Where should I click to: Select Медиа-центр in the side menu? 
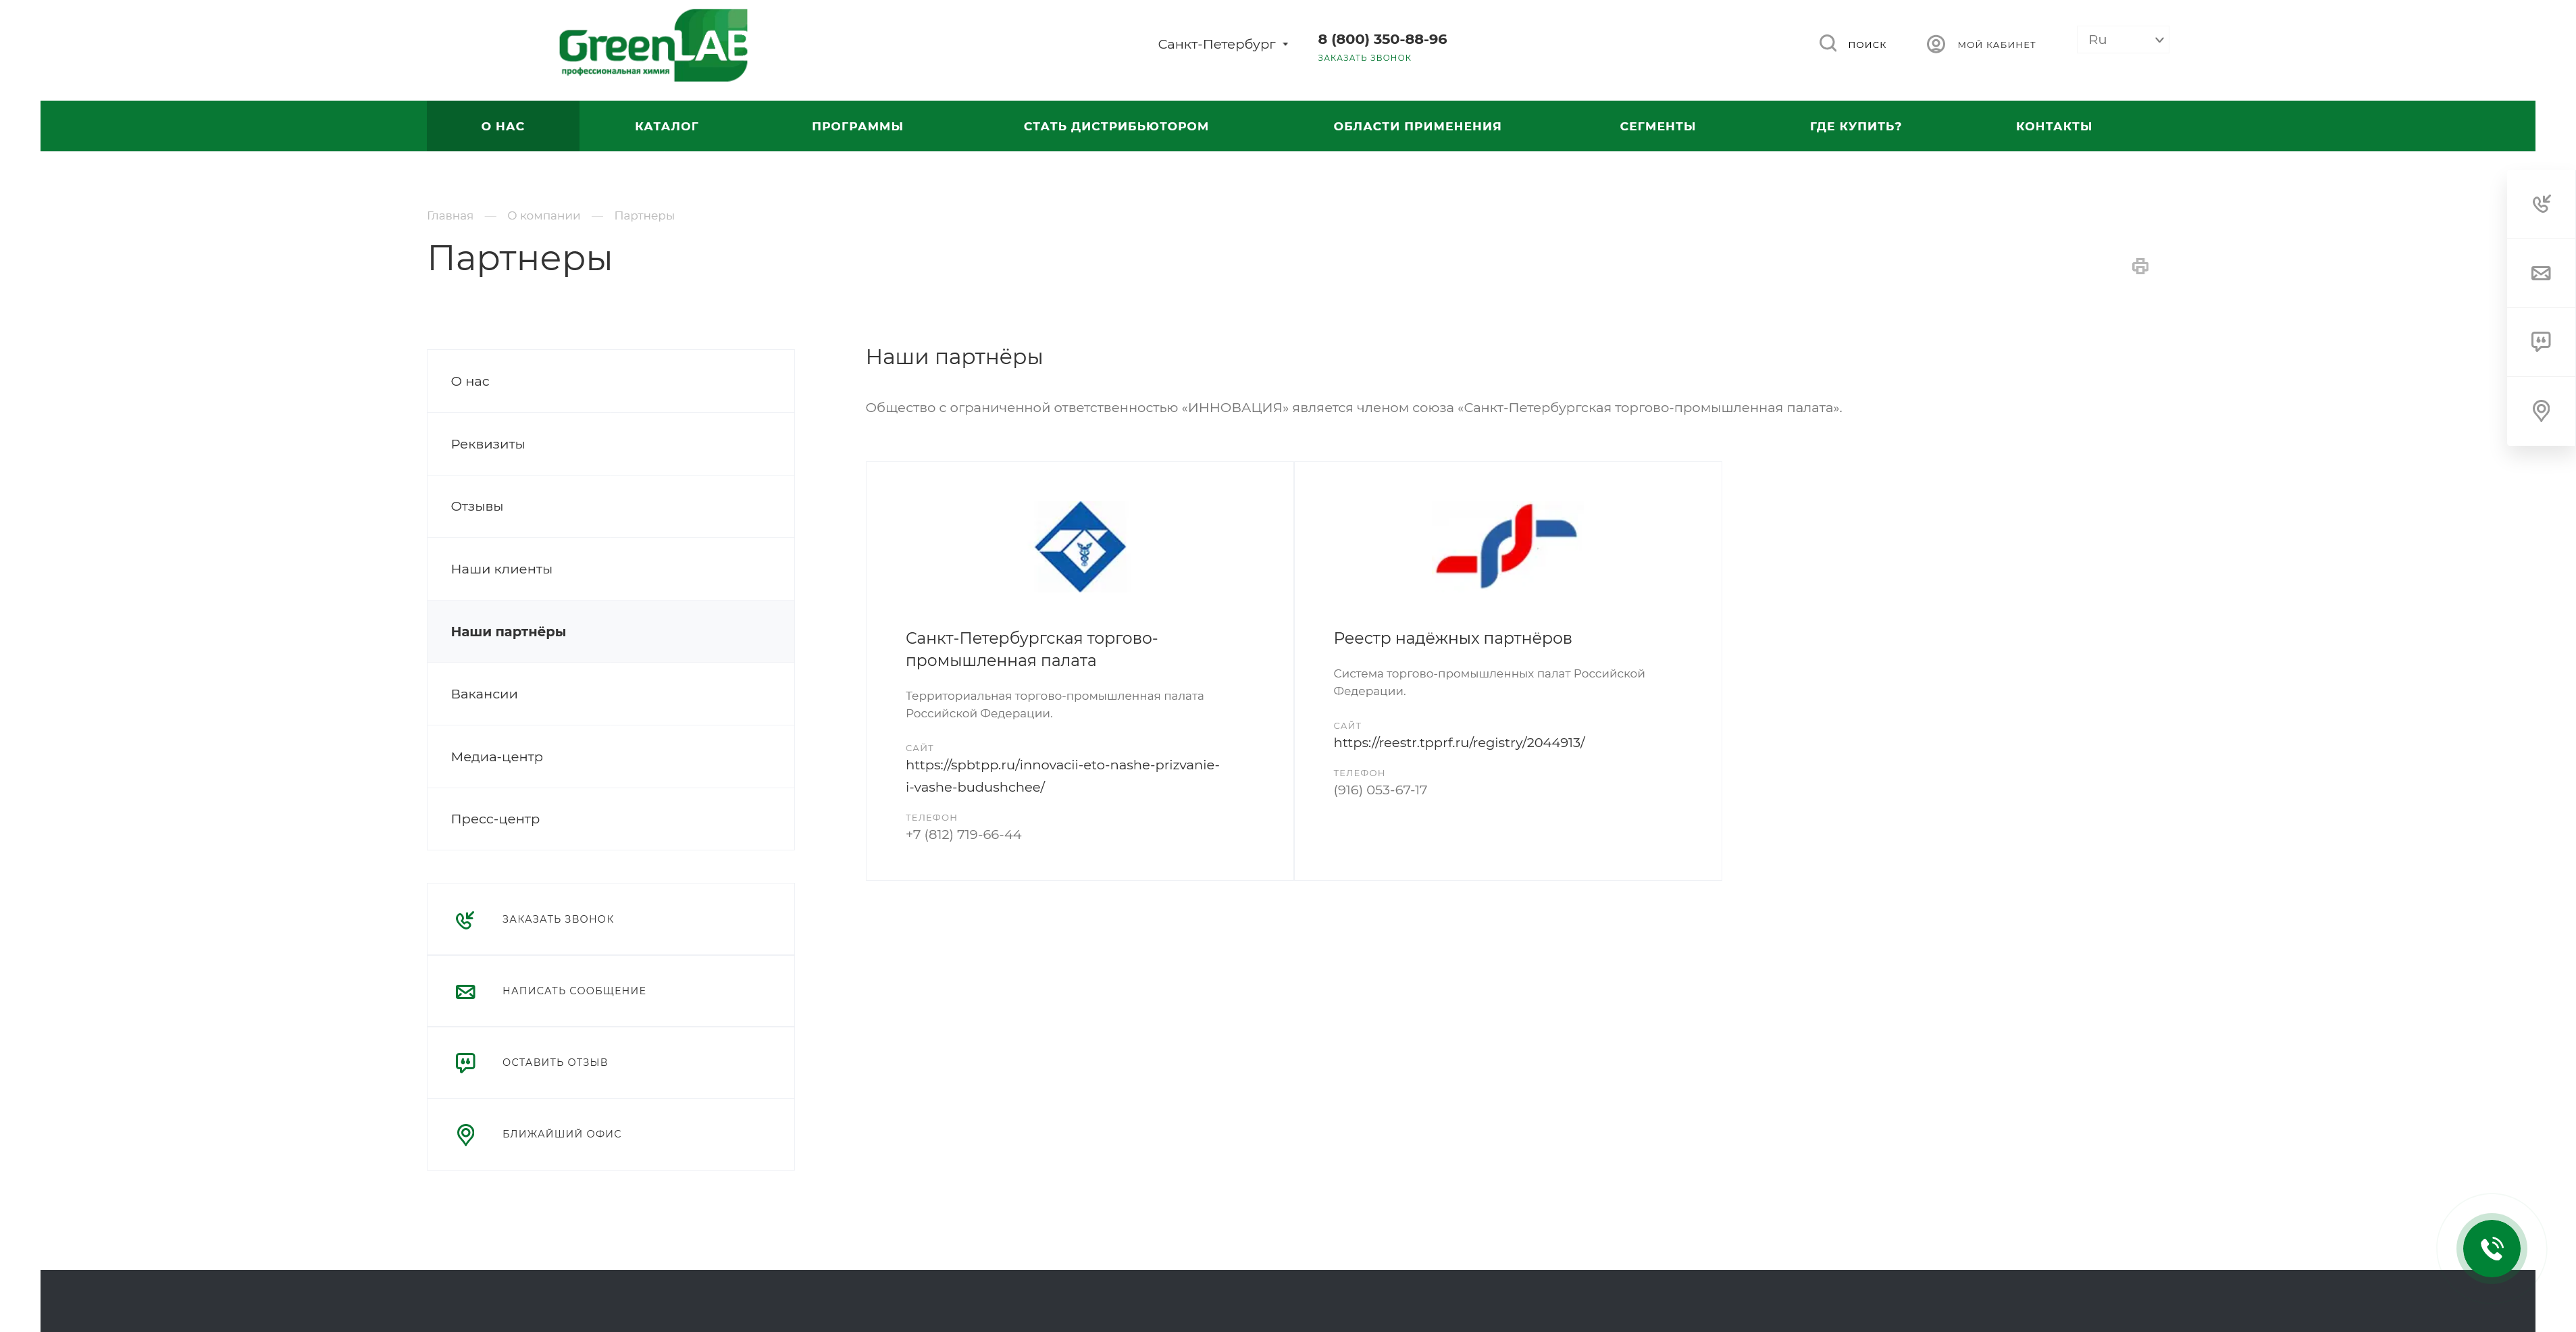tap(610, 757)
